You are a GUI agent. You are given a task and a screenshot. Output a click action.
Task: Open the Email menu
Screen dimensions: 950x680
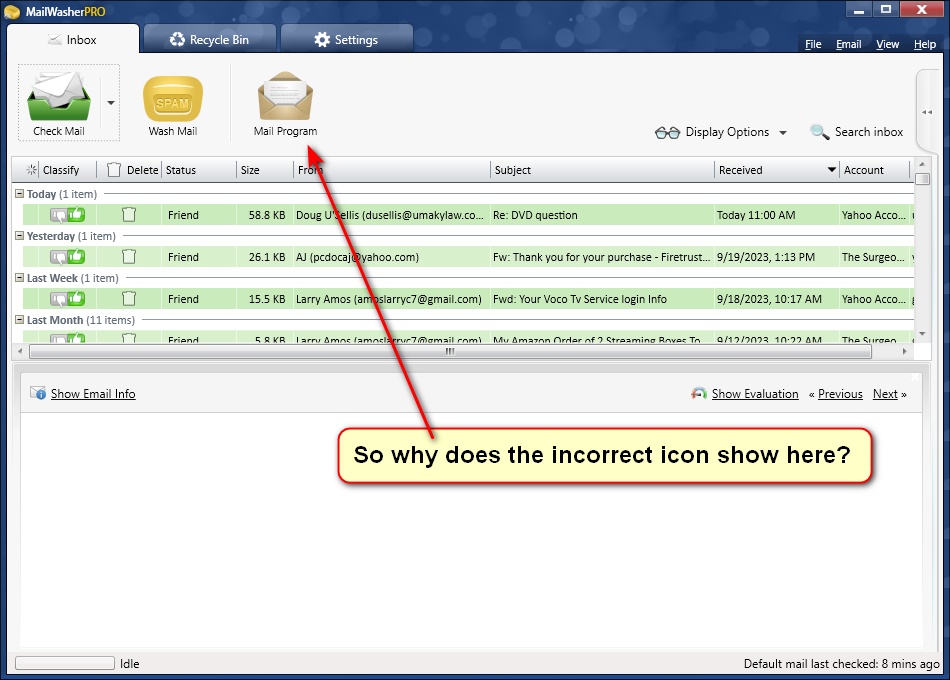849,44
